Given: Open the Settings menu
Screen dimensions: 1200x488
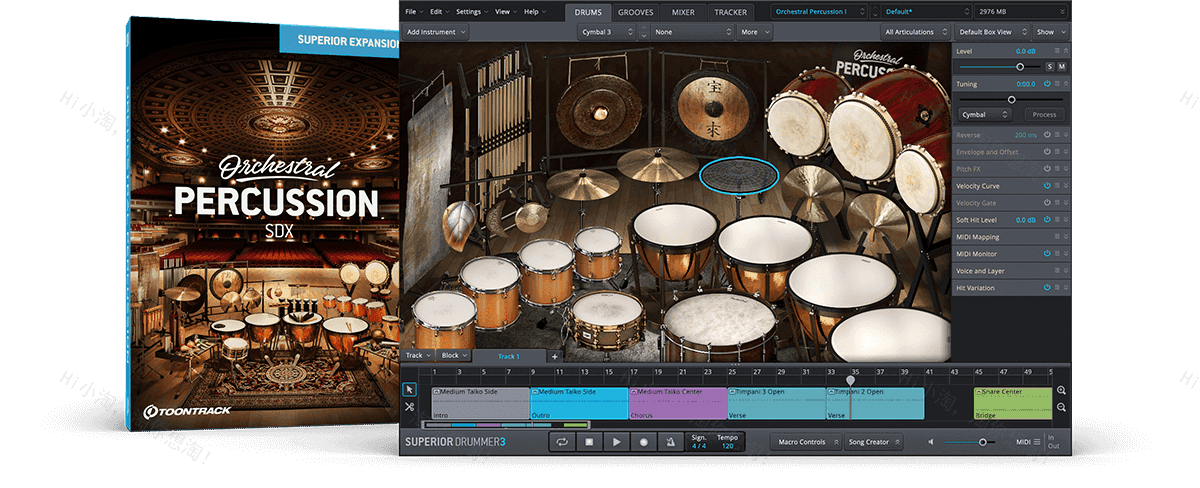Looking at the screenshot, I should (x=471, y=12).
